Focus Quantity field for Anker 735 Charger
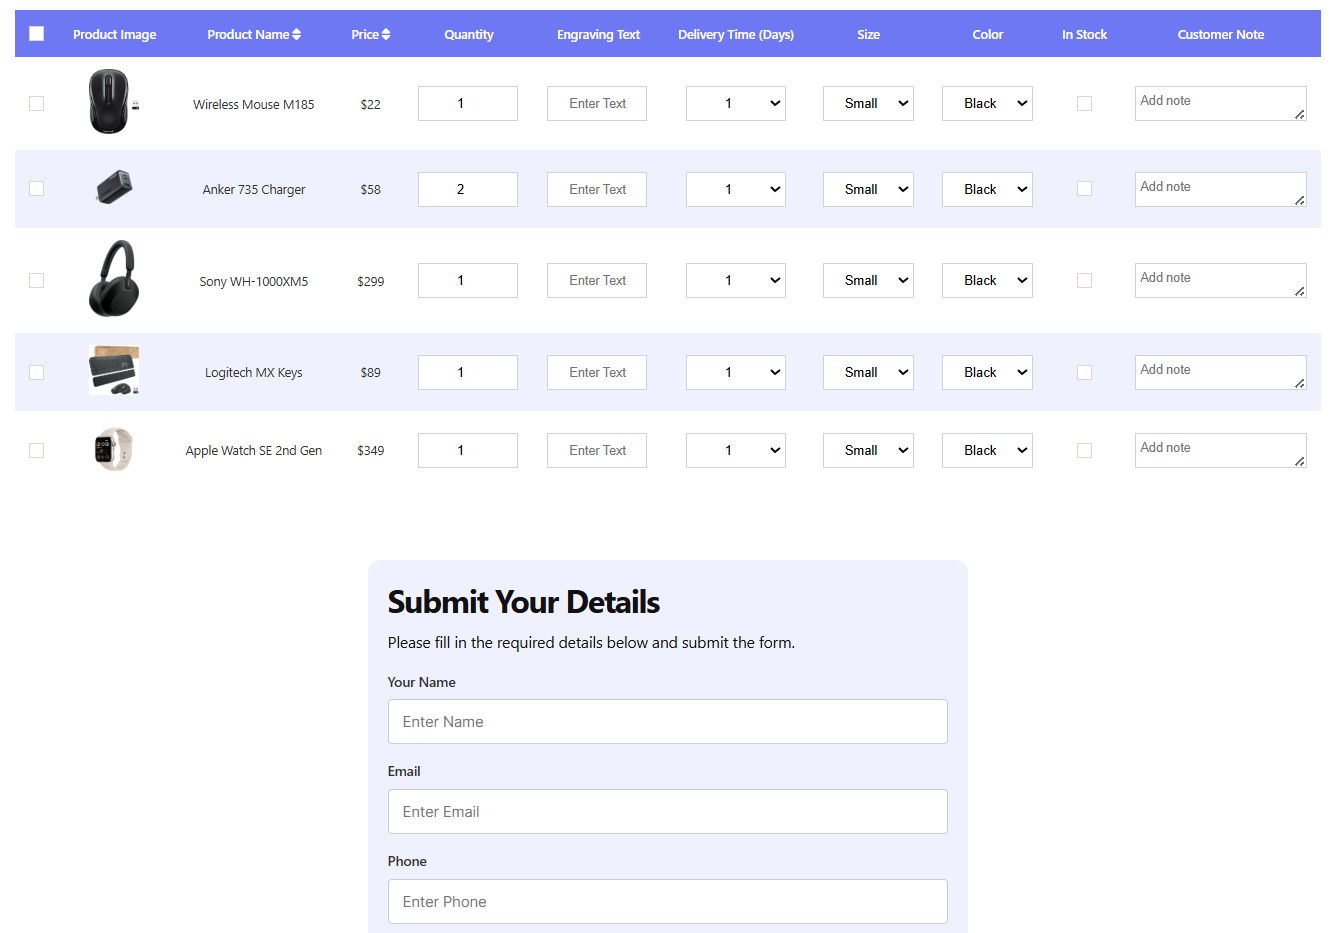The width and height of the screenshot is (1335, 933). coord(468,189)
